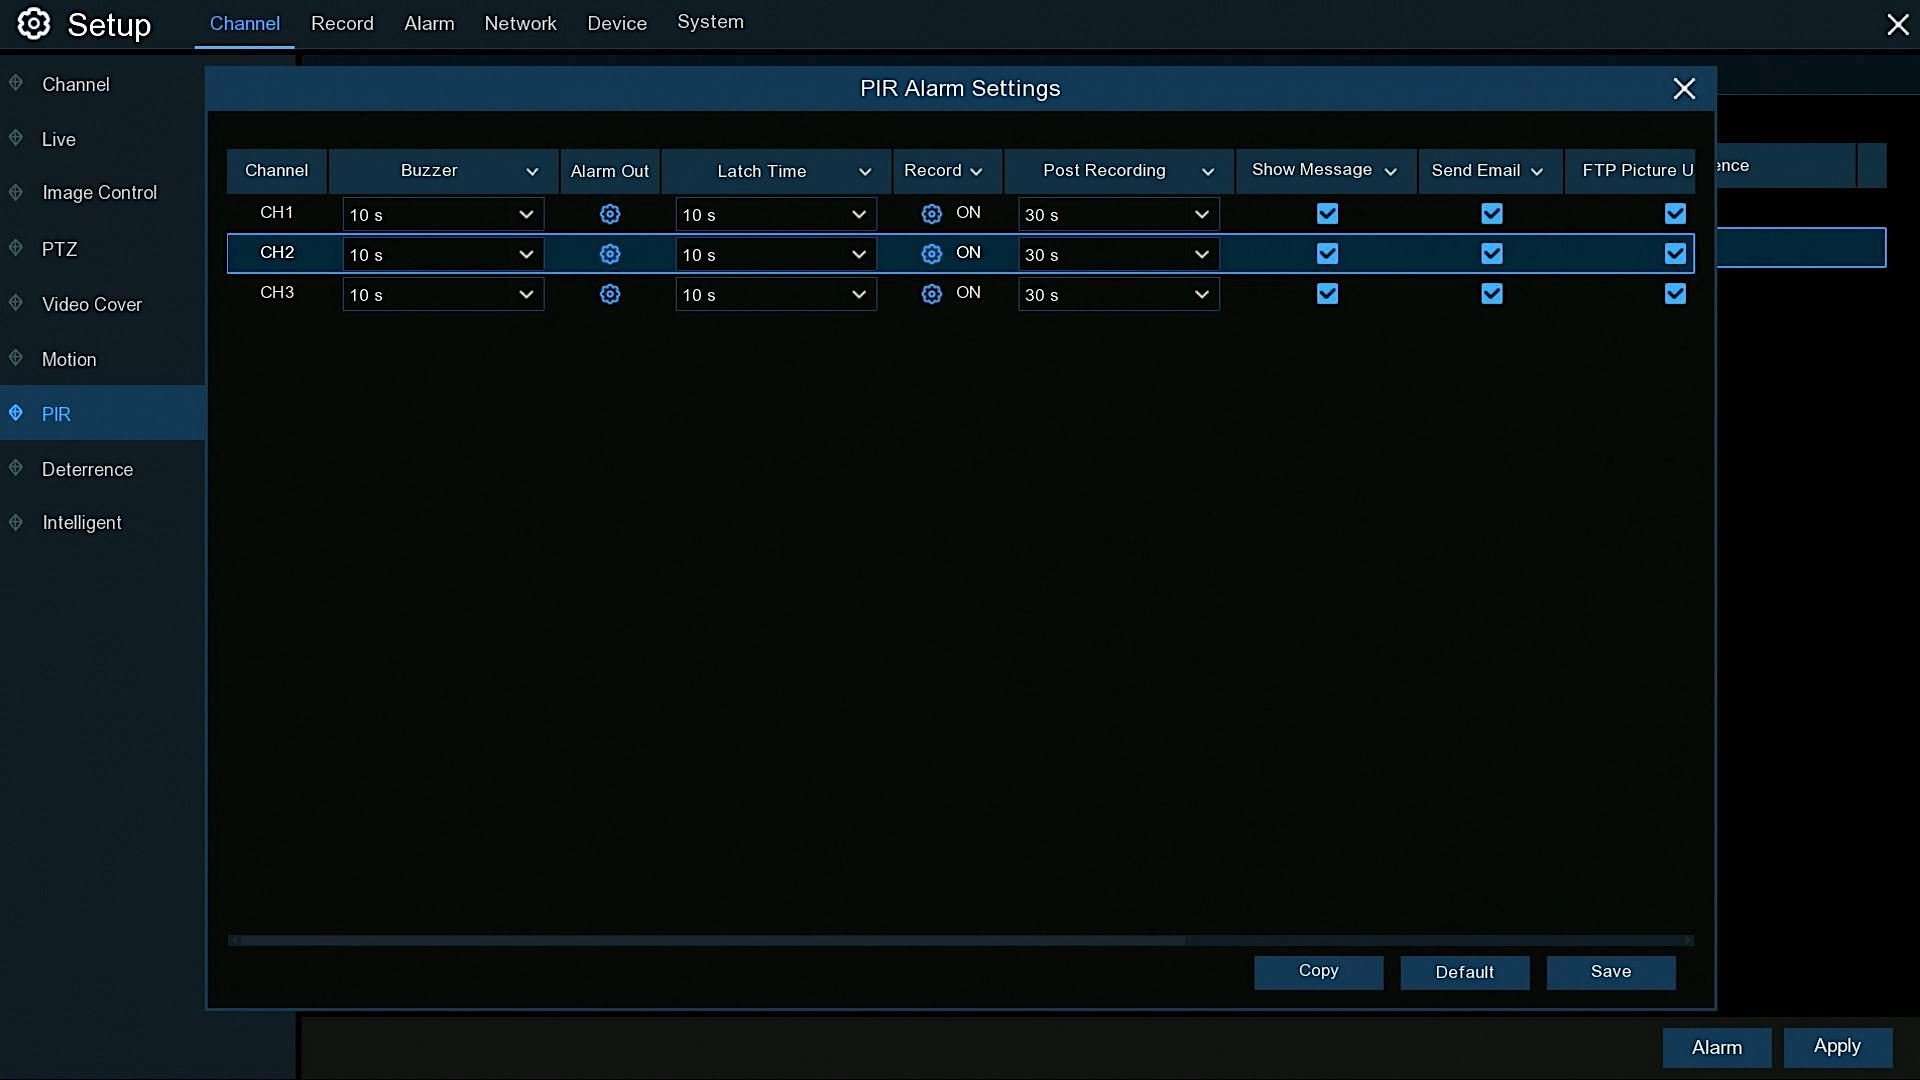
Task: Open CH3 Post Recording dropdown
Action: (x=1118, y=294)
